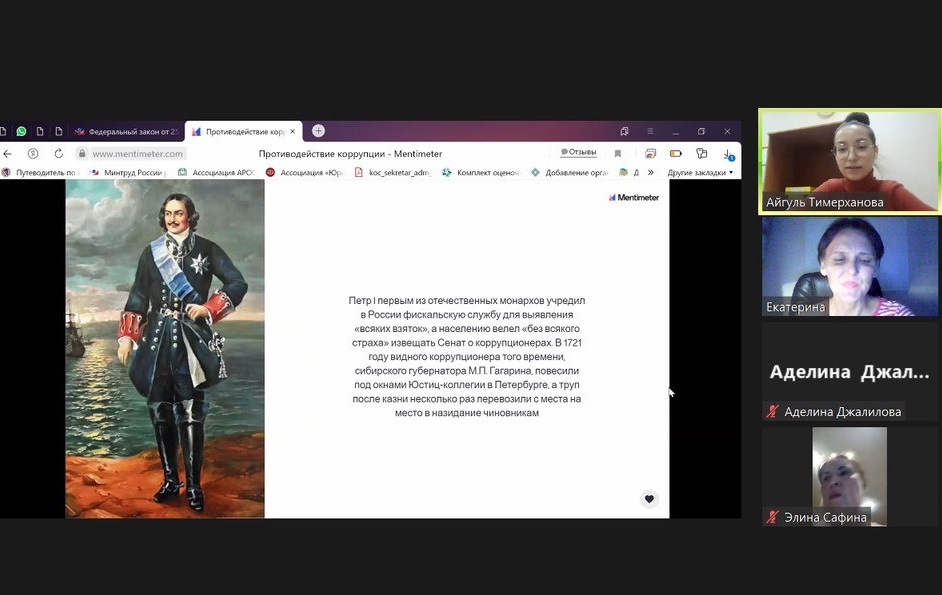
Task: Expand the 'Другие закладки' bookmarks folder
Action: click(x=700, y=172)
